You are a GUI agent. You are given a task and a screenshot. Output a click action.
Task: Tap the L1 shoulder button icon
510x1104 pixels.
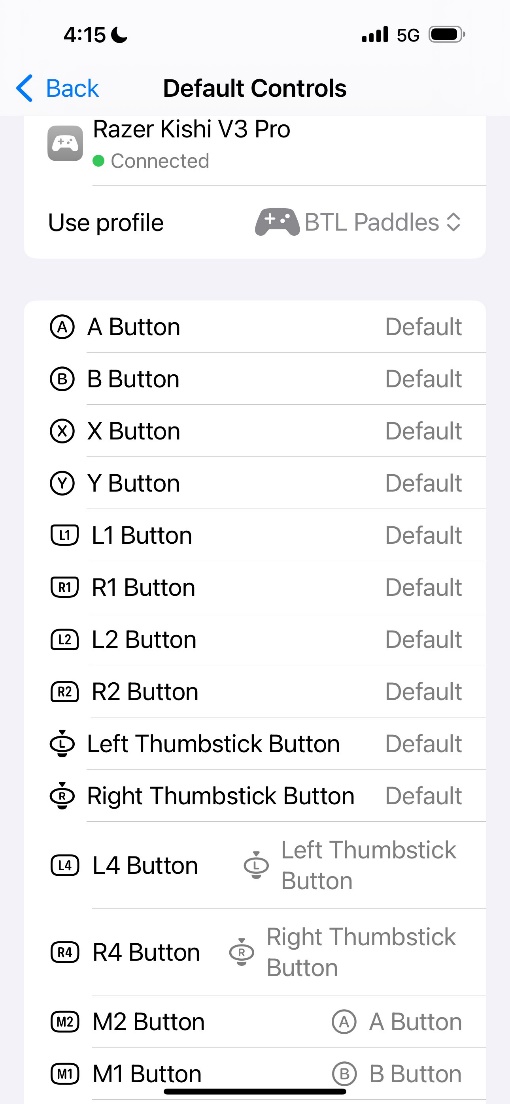point(64,536)
